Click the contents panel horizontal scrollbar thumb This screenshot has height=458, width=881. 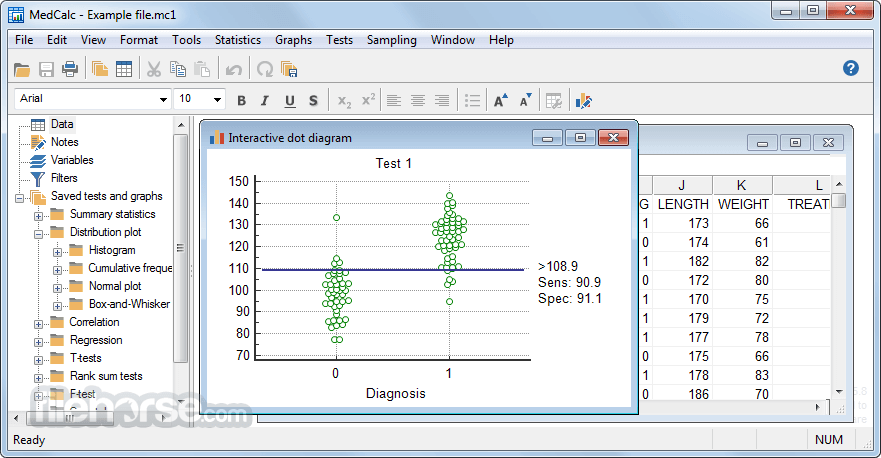click(x=69, y=418)
